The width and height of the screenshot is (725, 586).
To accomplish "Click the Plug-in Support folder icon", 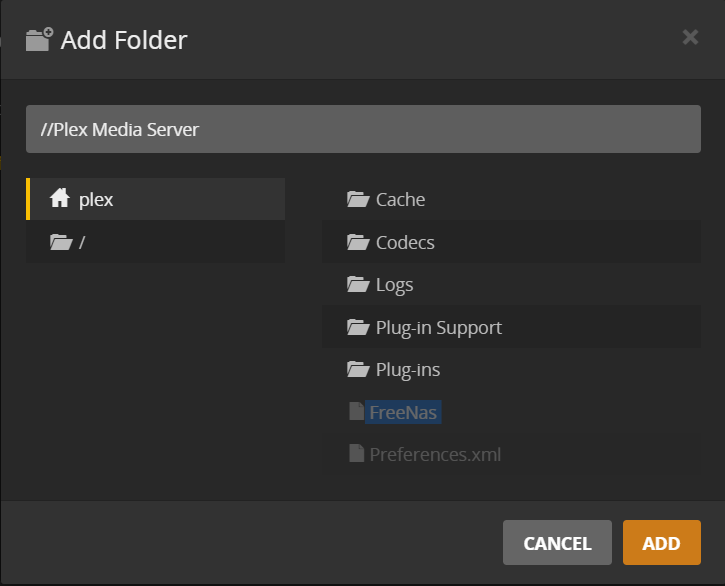I will [358, 327].
